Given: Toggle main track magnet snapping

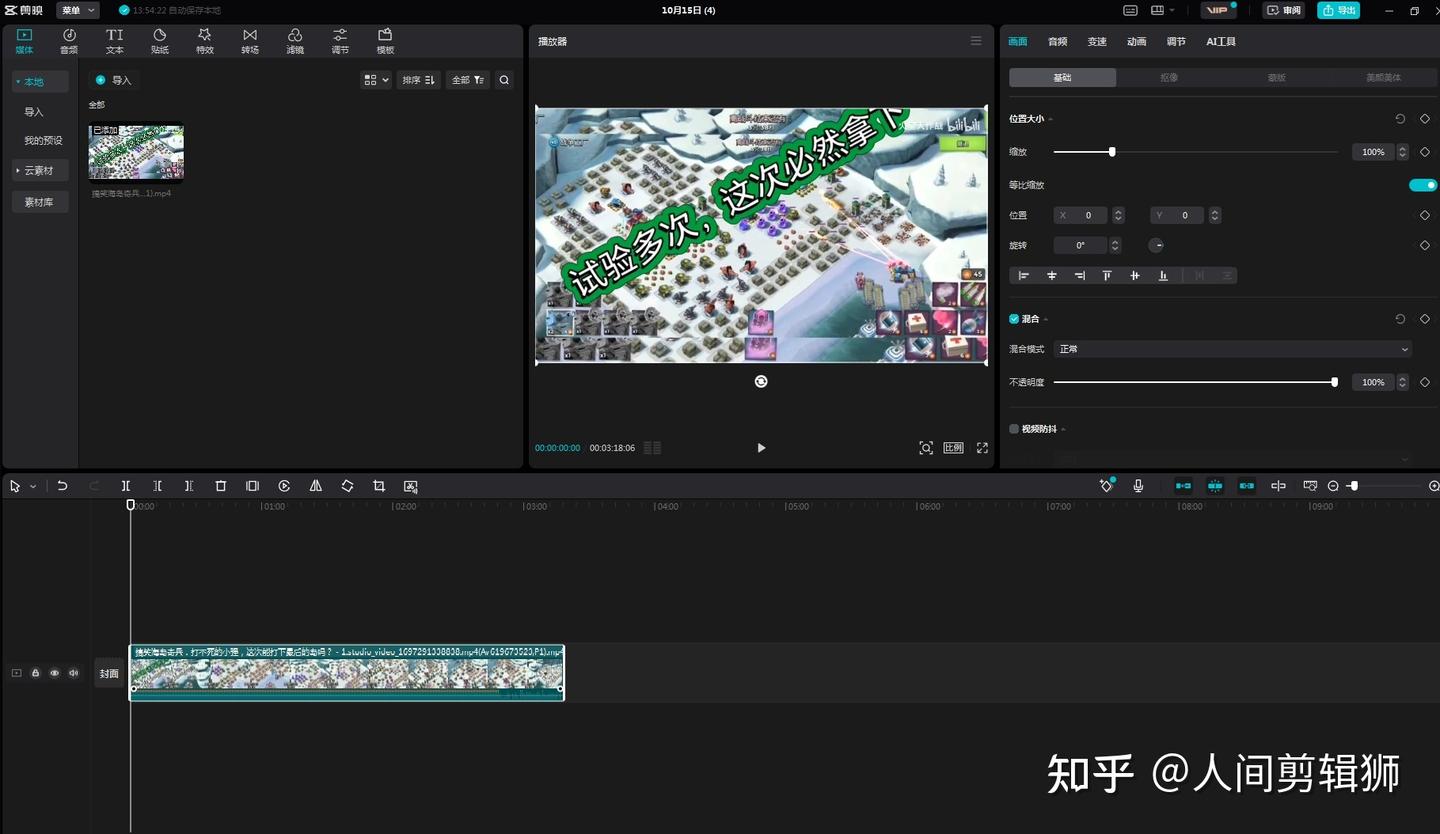Looking at the screenshot, I should (x=1183, y=486).
